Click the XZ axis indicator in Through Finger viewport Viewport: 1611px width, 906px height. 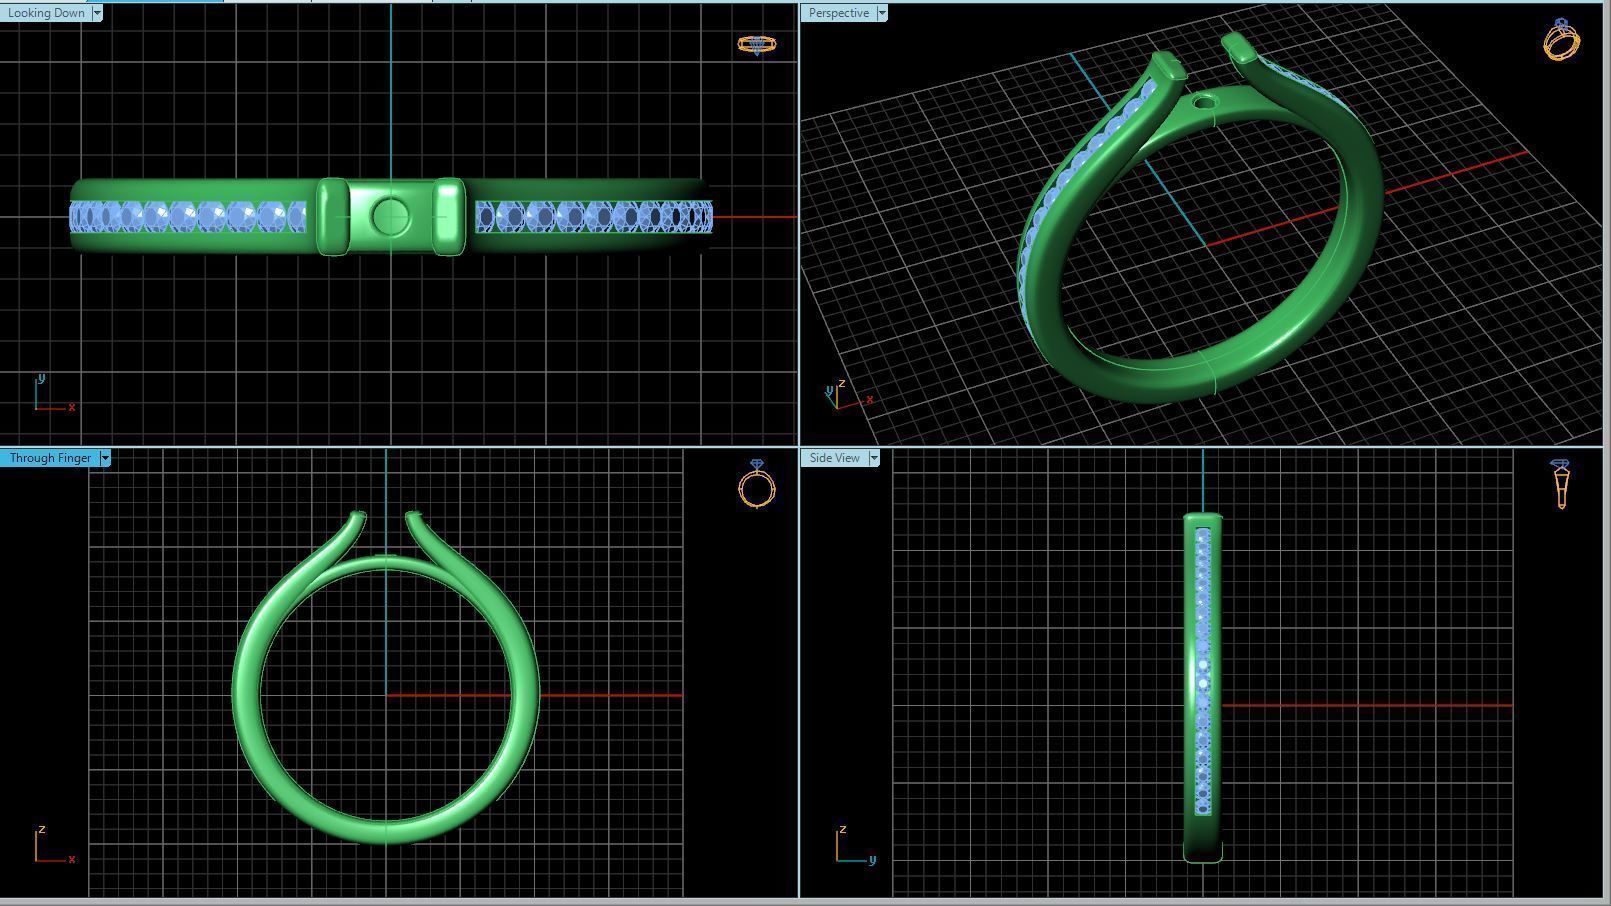coord(53,845)
